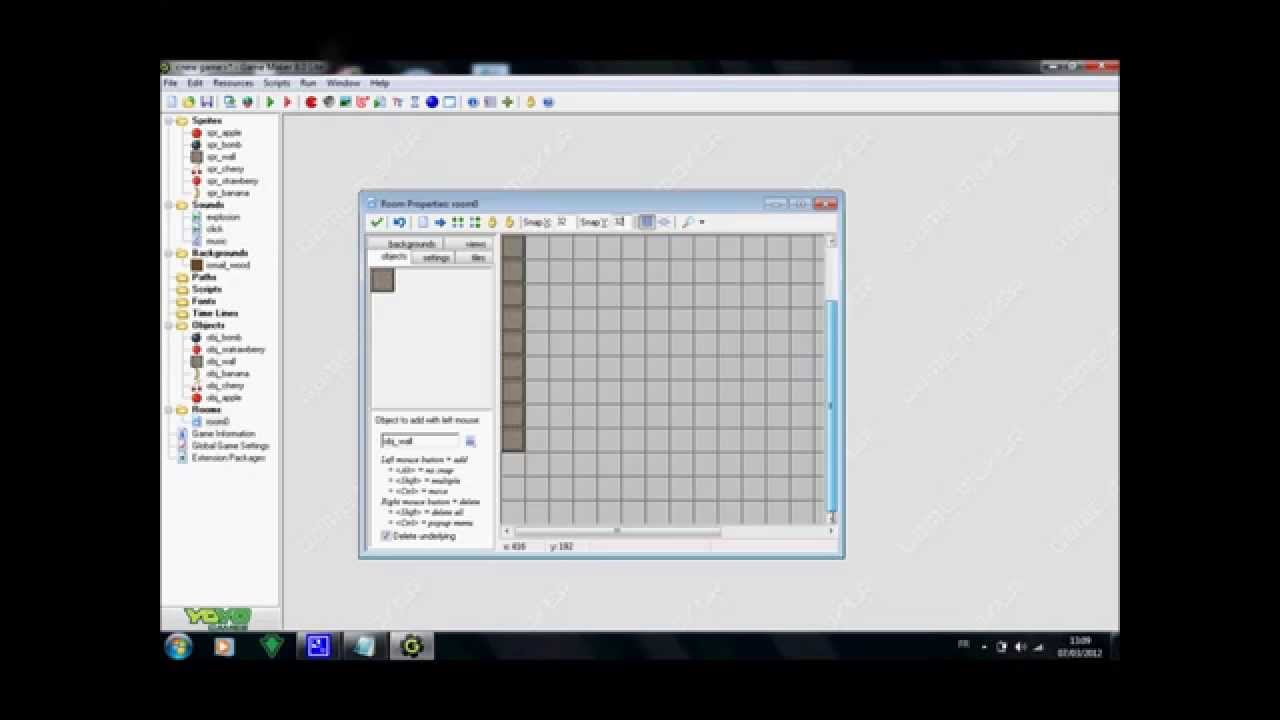1280x720 pixels.
Task: Open the Run menu
Action: 308,83
